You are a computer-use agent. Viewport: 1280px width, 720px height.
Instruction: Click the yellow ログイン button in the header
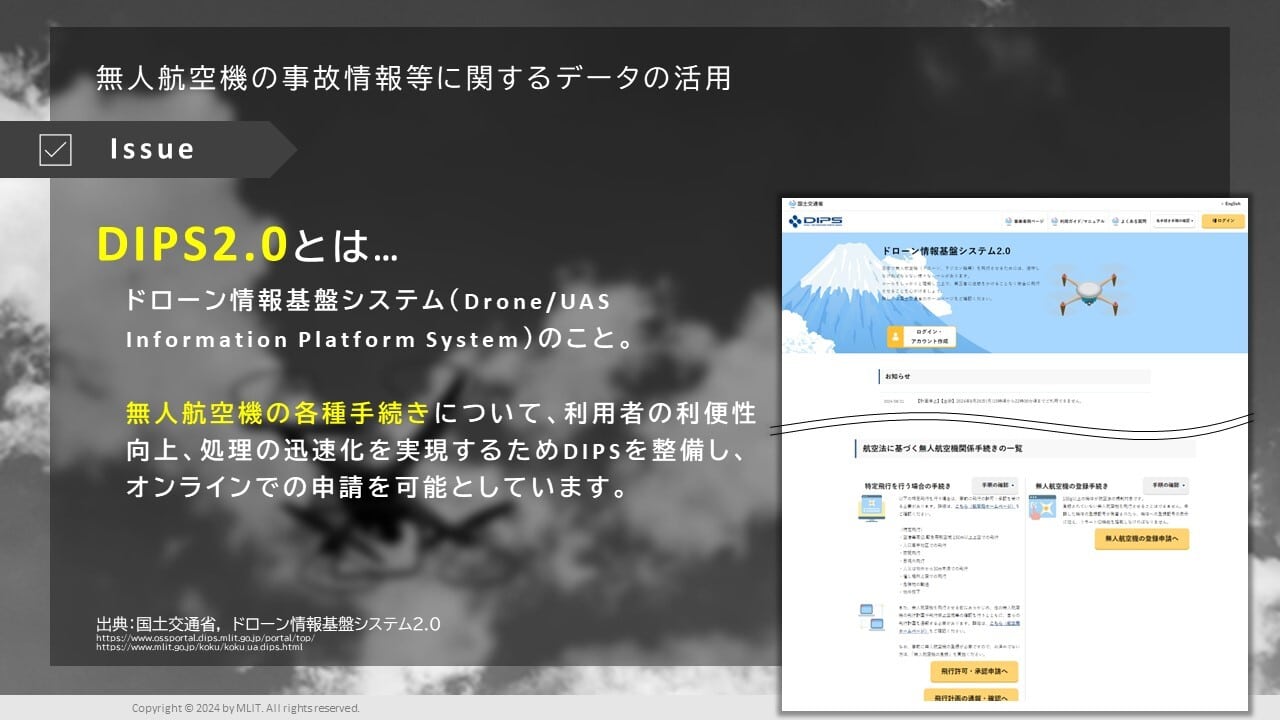pyautogui.click(x=1223, y=221)
